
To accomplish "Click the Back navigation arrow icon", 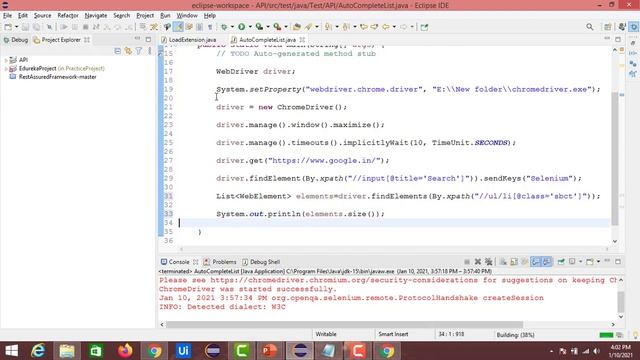I will (386, 27).
